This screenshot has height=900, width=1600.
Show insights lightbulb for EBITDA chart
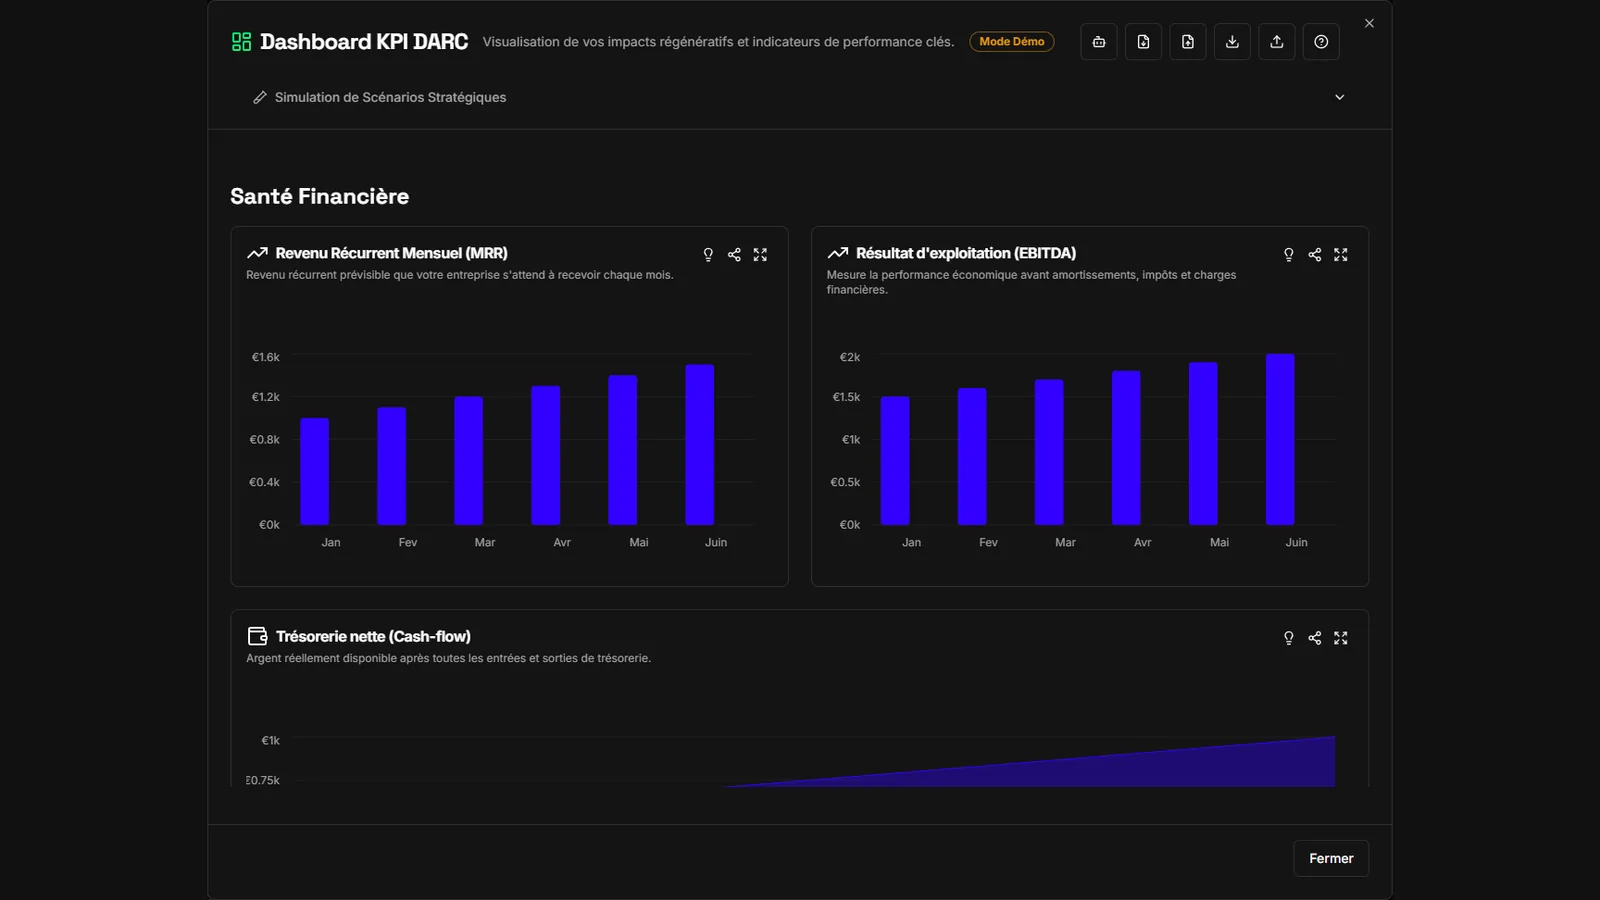[1289, 255]
